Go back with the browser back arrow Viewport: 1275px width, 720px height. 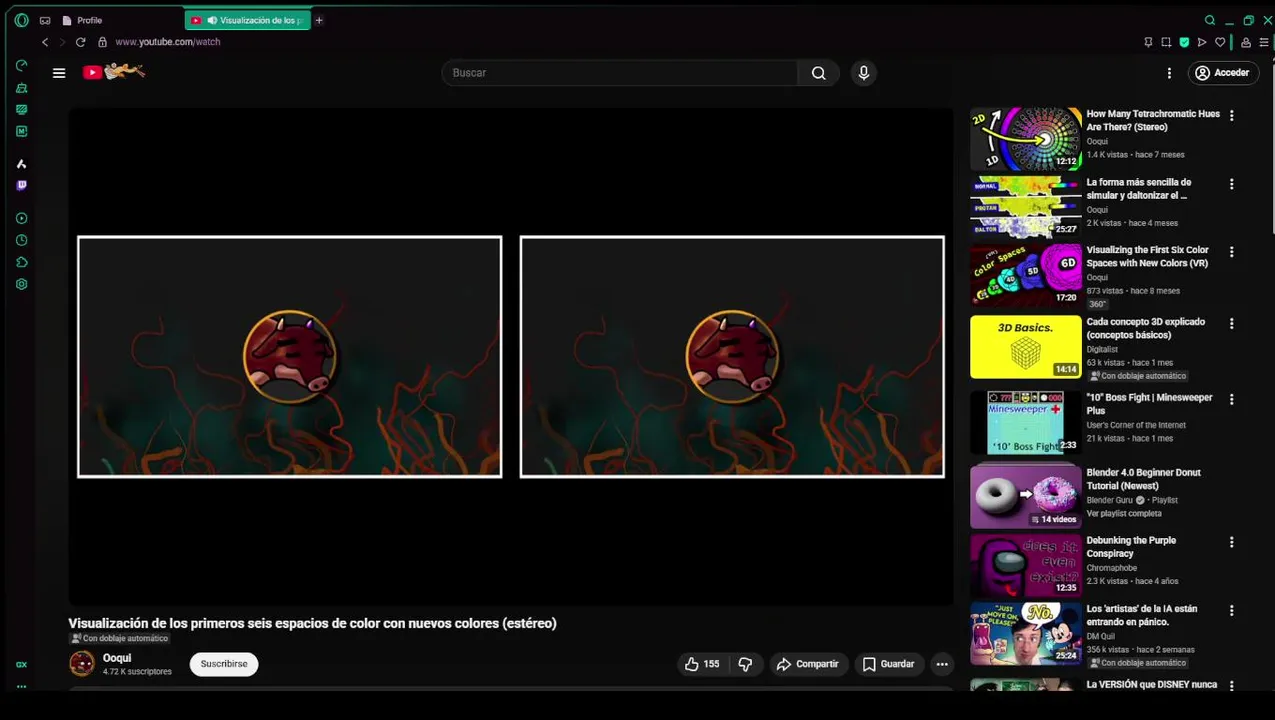[45, 42]
